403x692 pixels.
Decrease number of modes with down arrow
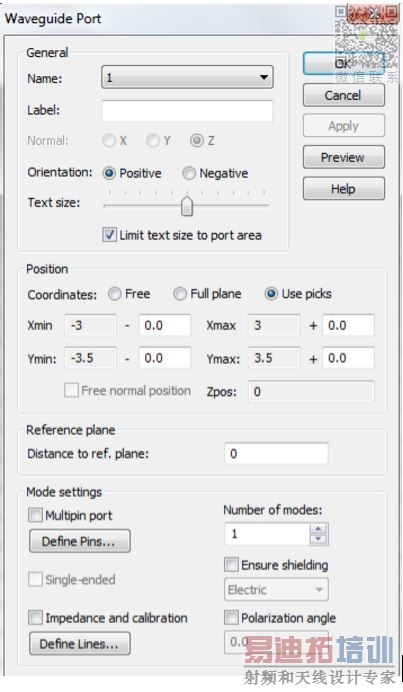click(x=318, y=539)
